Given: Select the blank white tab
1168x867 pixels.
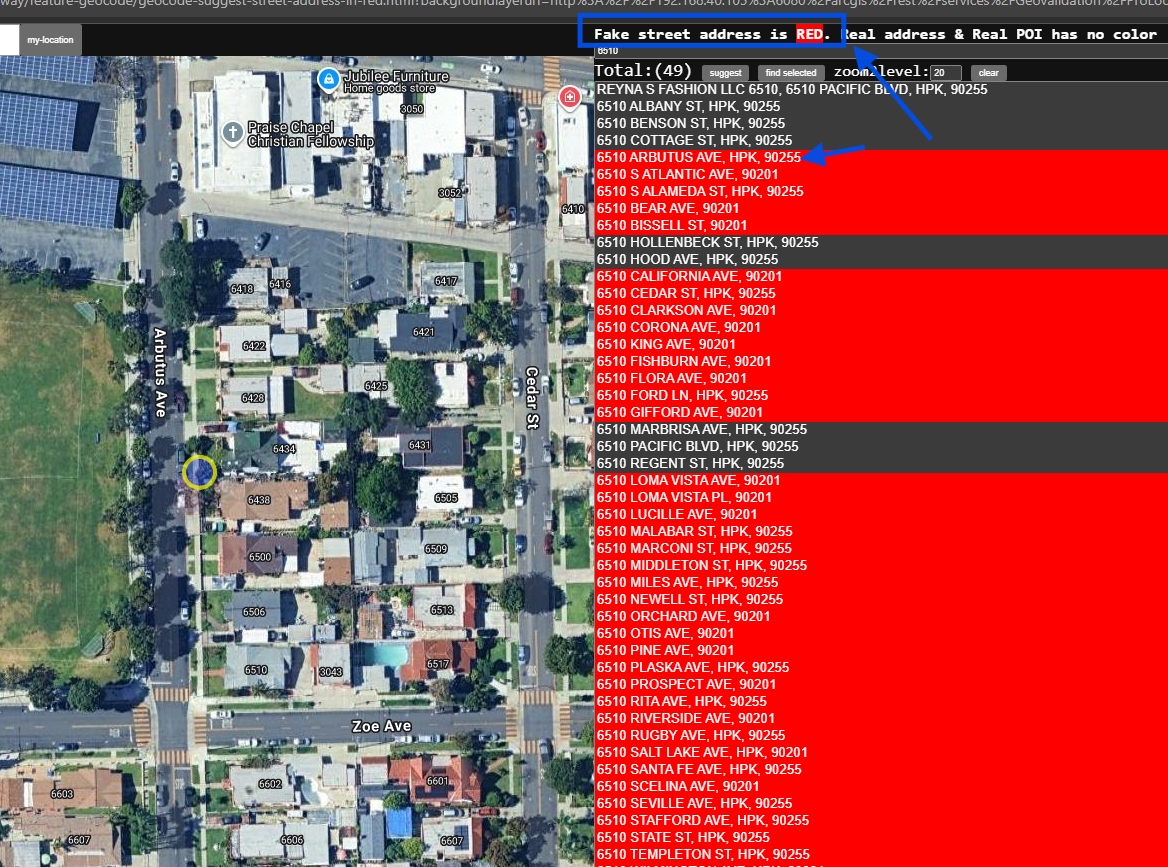Looking at the screenshot, I should click(9, 40).
